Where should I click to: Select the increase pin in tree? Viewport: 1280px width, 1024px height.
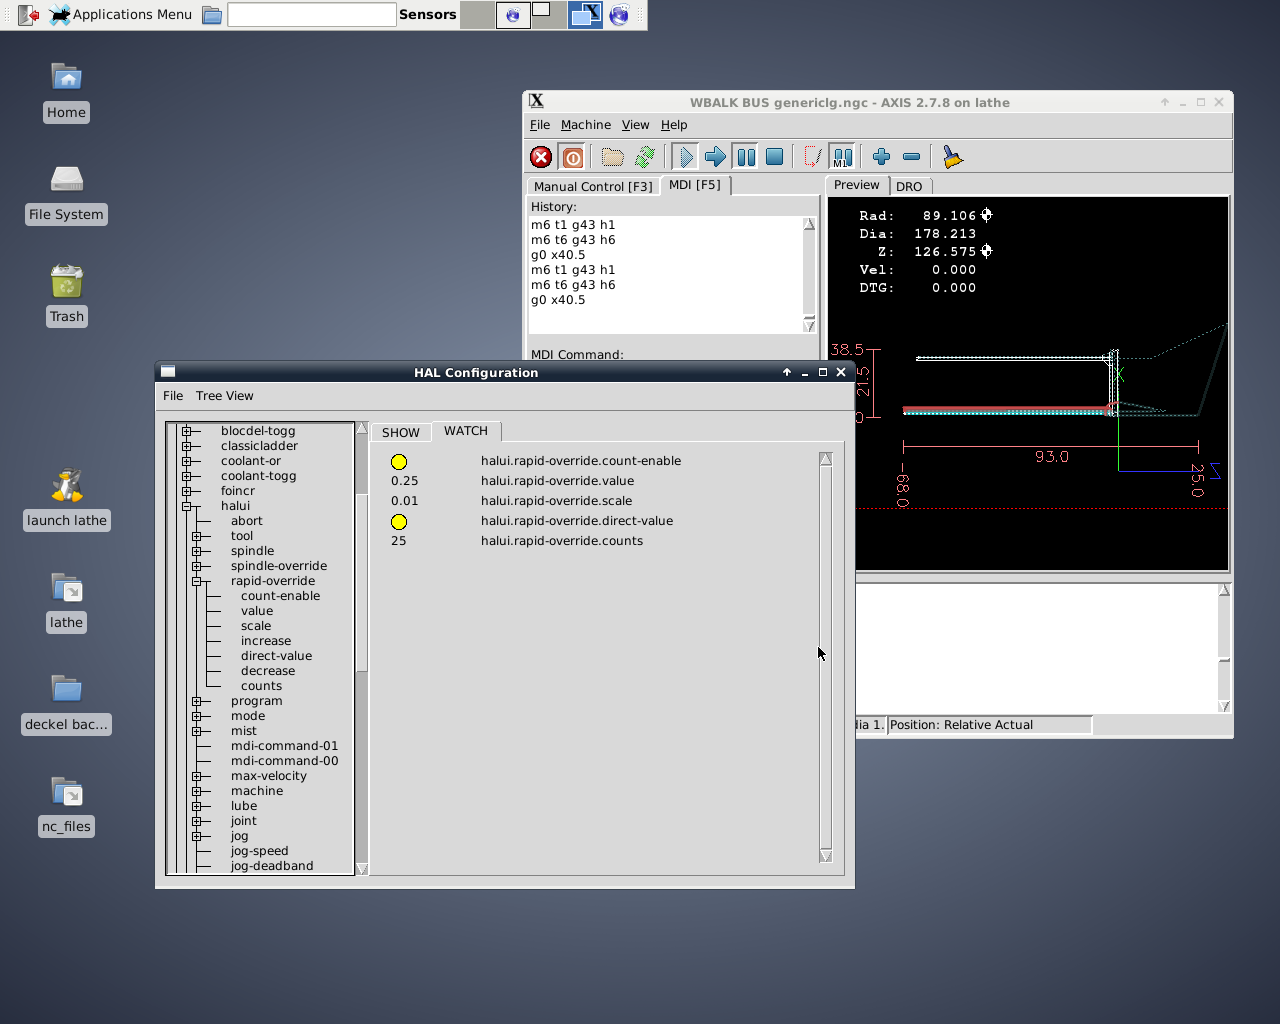(266, 641)
